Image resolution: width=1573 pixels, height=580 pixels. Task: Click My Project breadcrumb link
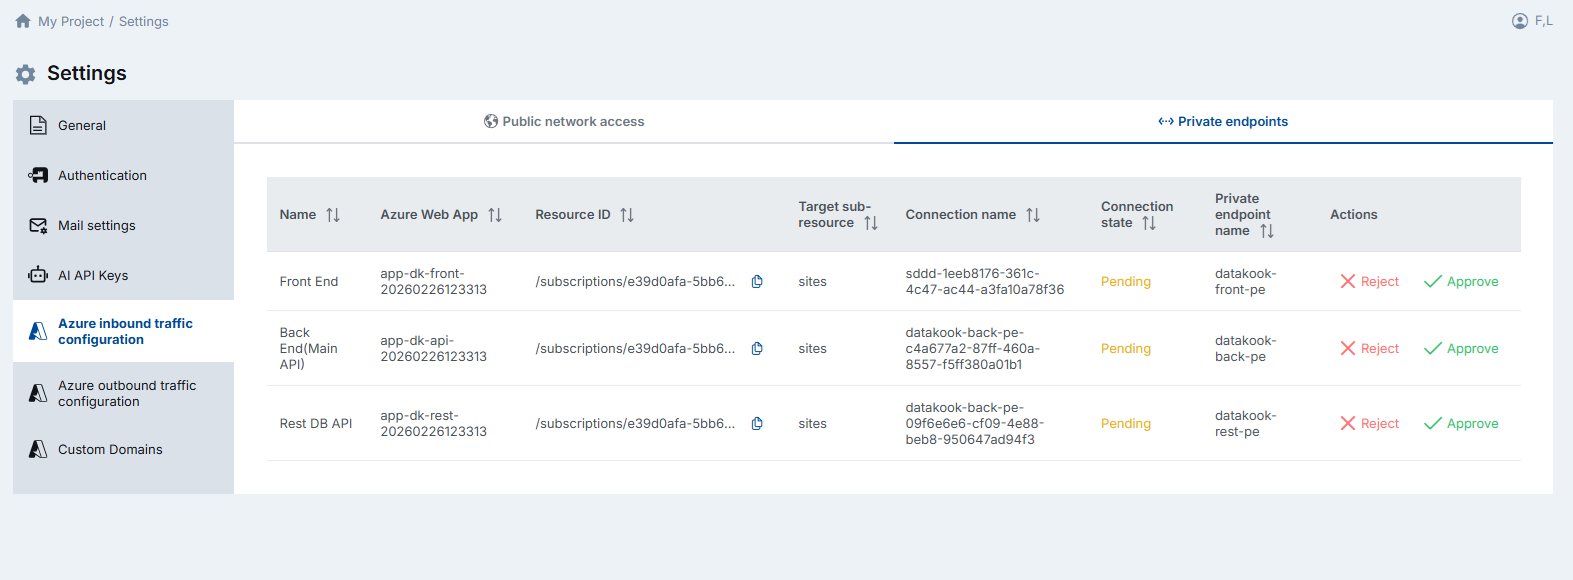(71, 21)
